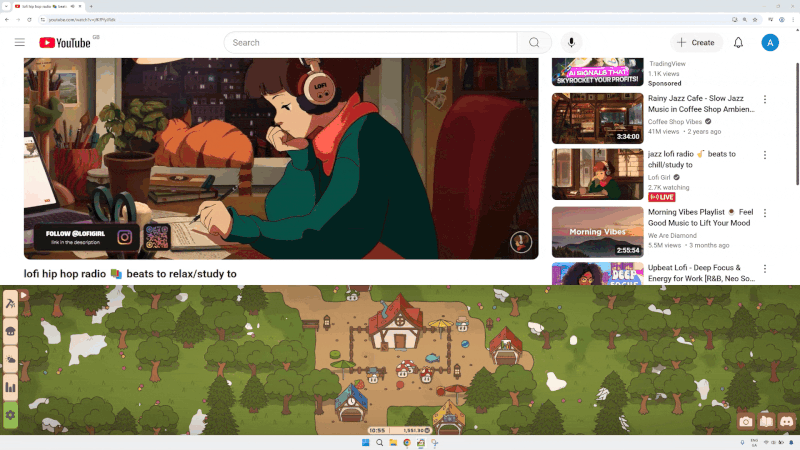
Task: Click the magnifier search button
Action: tap(534, 43)
